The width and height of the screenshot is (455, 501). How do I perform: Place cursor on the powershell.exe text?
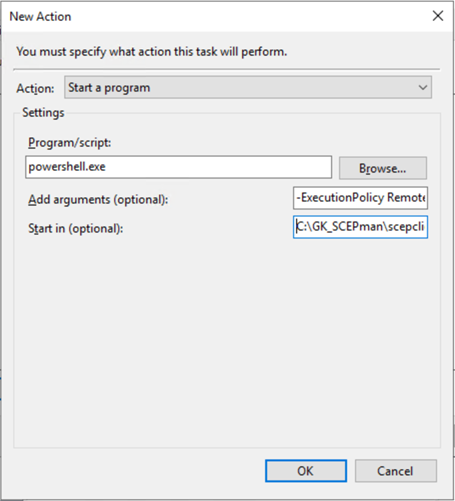point(67,167)
